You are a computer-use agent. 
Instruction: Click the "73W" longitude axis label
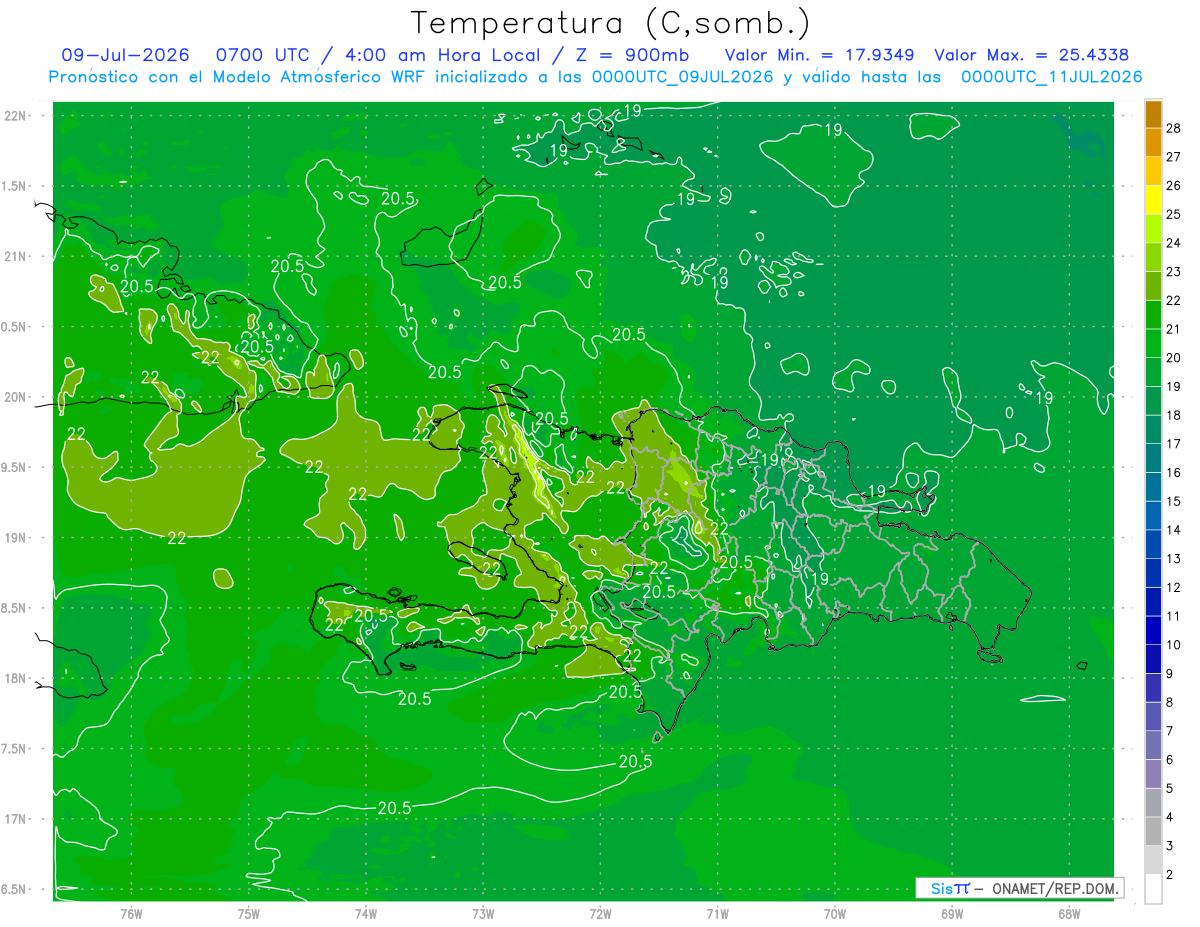483,913
